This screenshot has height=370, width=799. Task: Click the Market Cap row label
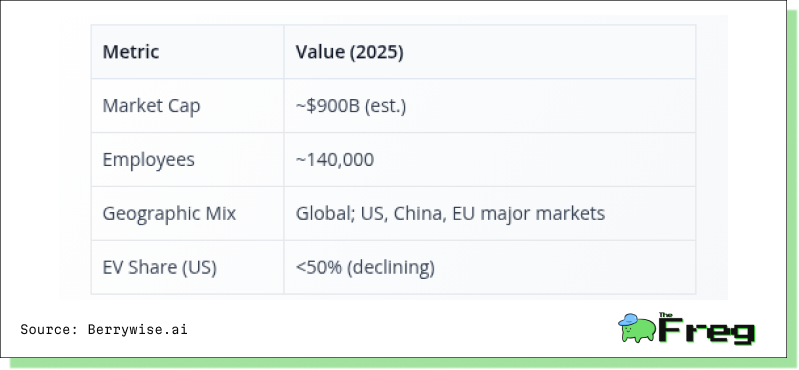[151, 106]
